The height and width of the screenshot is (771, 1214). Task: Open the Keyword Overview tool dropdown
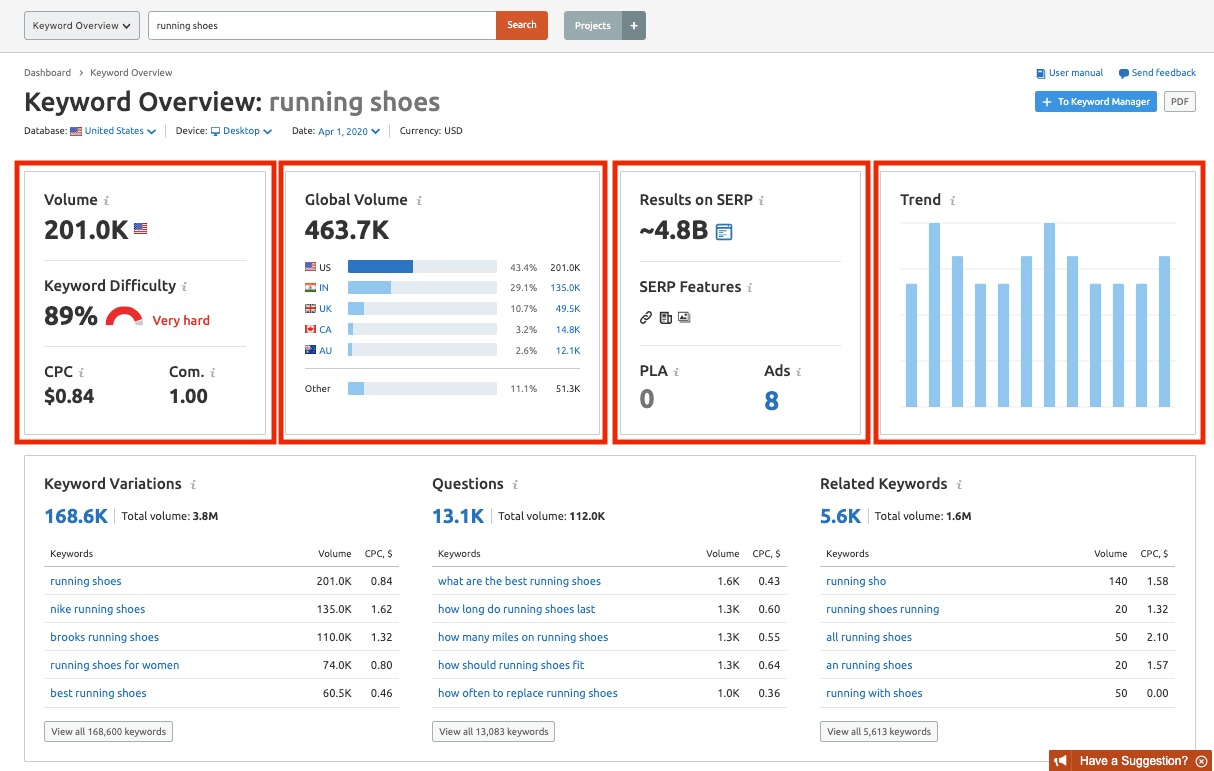tap(81, 26)
